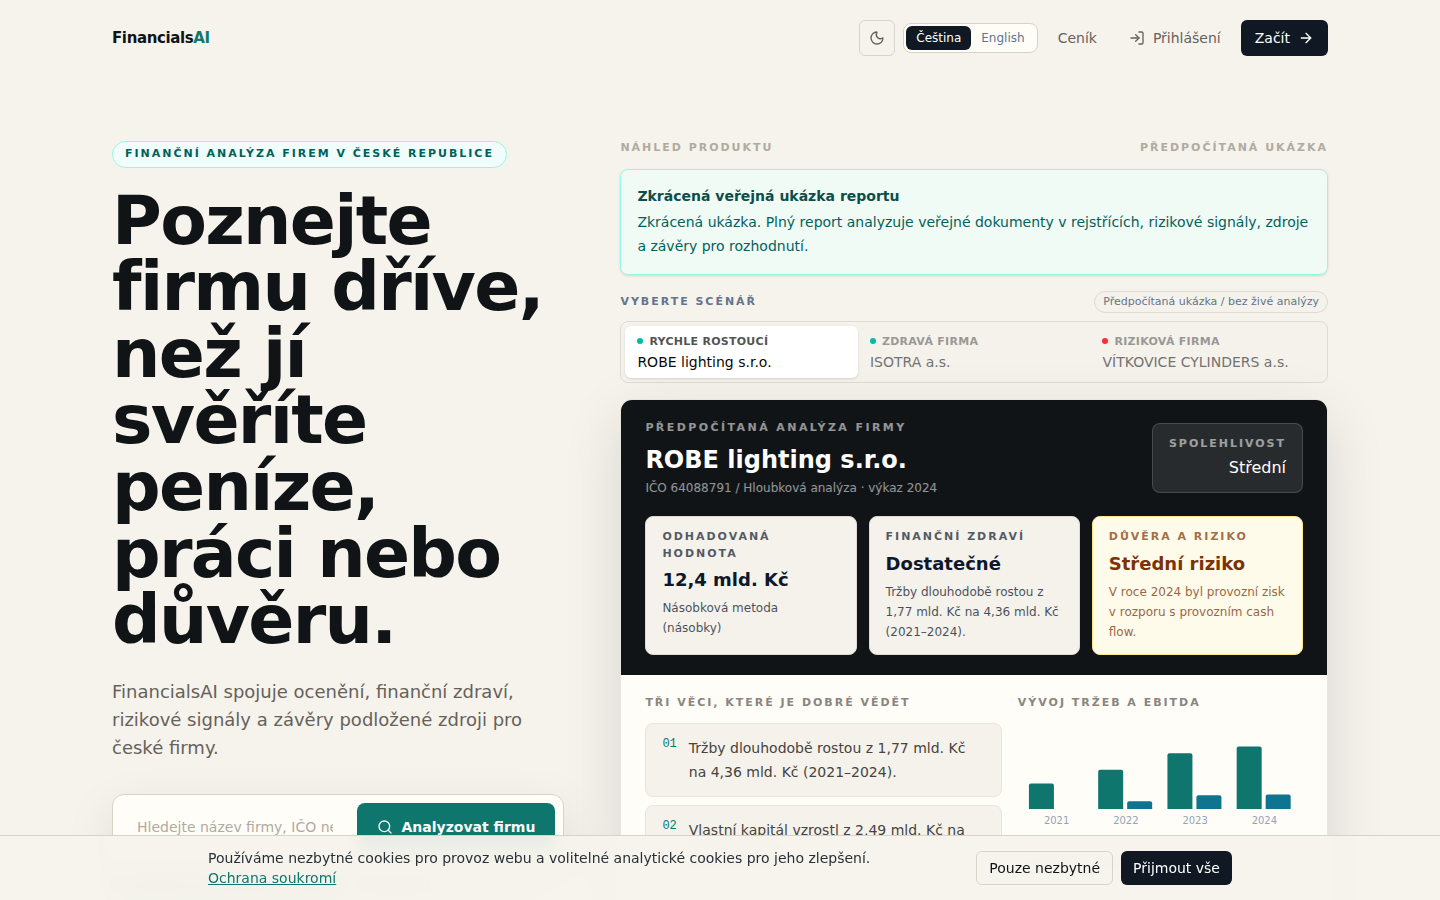
Task: Click the 2024 revenue bar in chart
Action: (x=1249, y=777)
